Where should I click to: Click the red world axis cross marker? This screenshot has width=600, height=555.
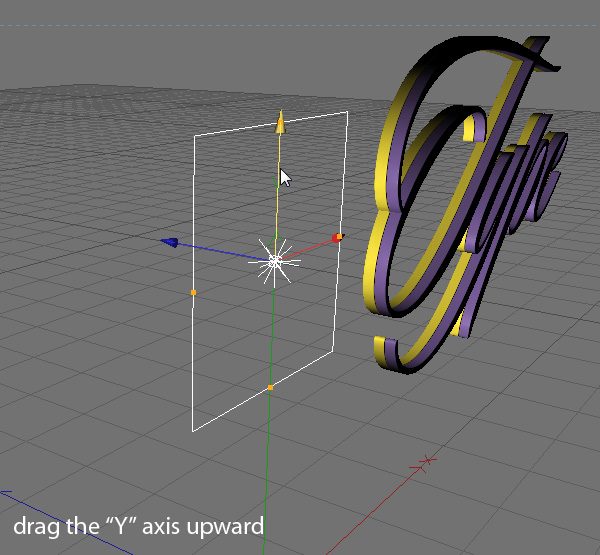(x=428, y=460)
